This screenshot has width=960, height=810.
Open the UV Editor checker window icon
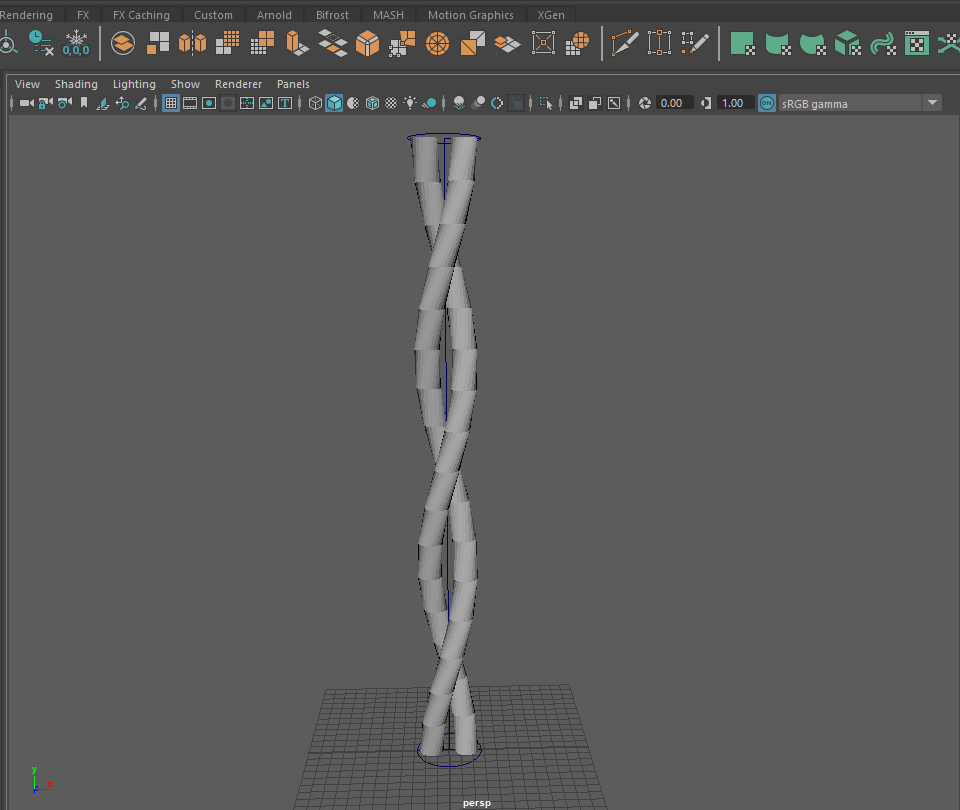tap(916, 43)
